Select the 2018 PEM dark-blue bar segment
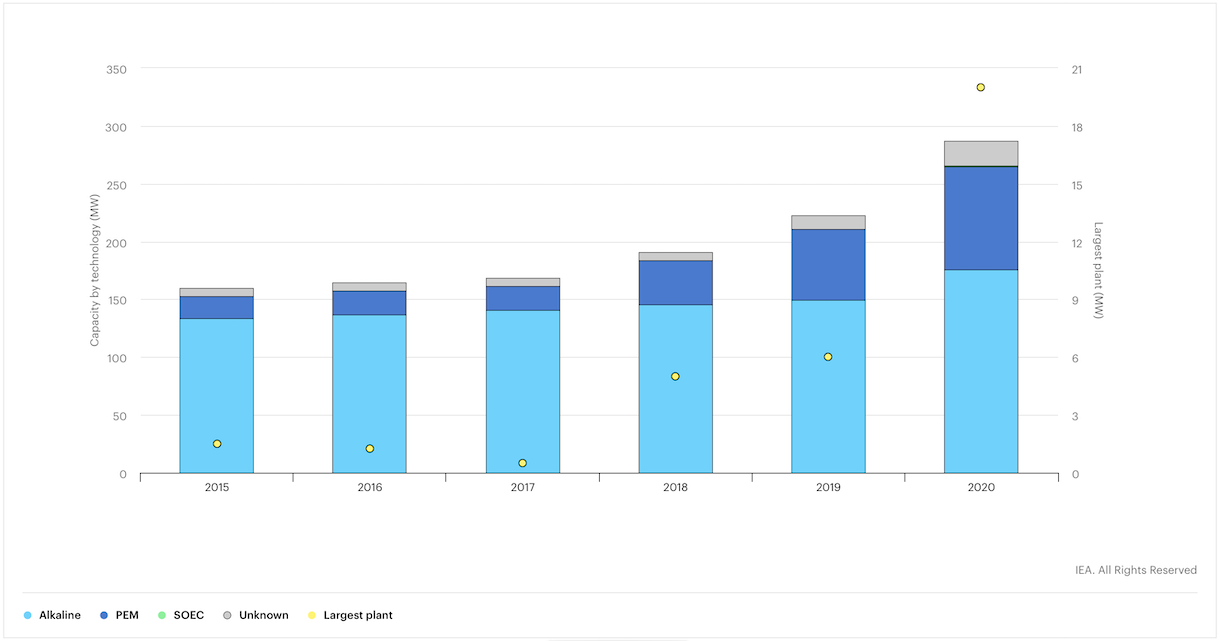The width and height of the screenshot is (1220, 641). click(x=675, y=283)
